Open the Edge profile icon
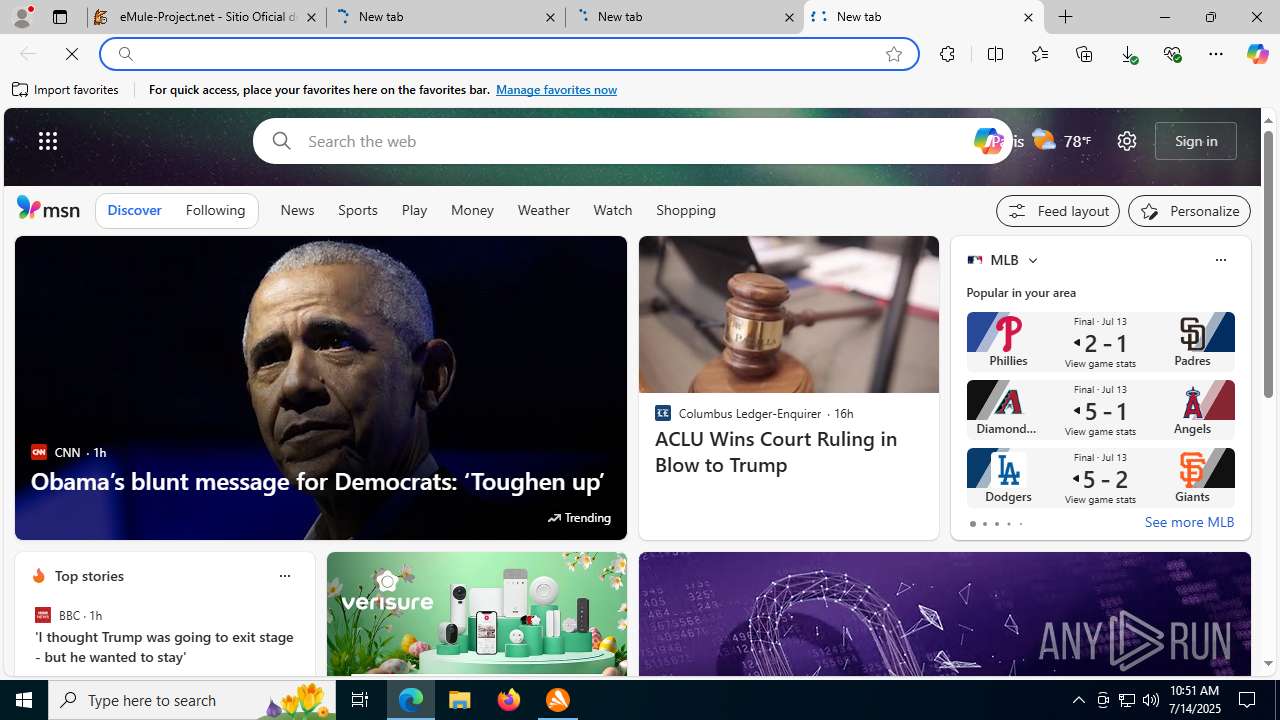Viewport: 1280px width, 720px height. coord(21,17)
